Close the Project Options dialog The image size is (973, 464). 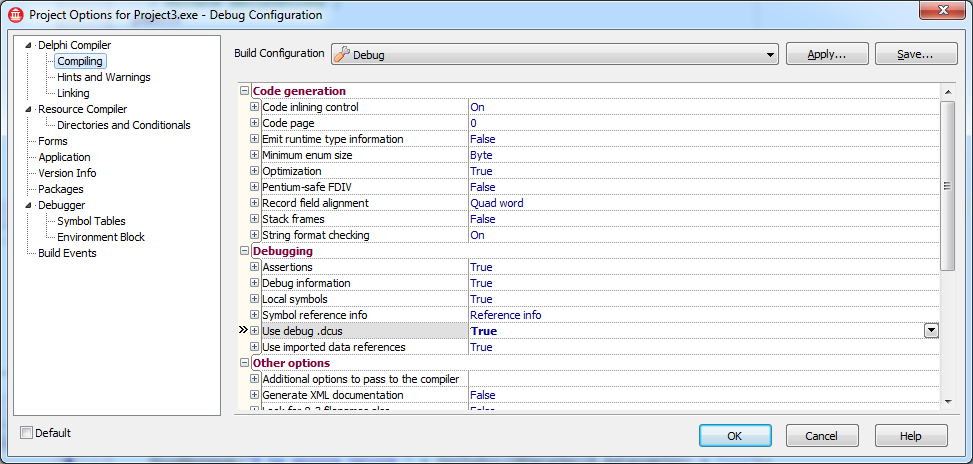click(943, 10)
